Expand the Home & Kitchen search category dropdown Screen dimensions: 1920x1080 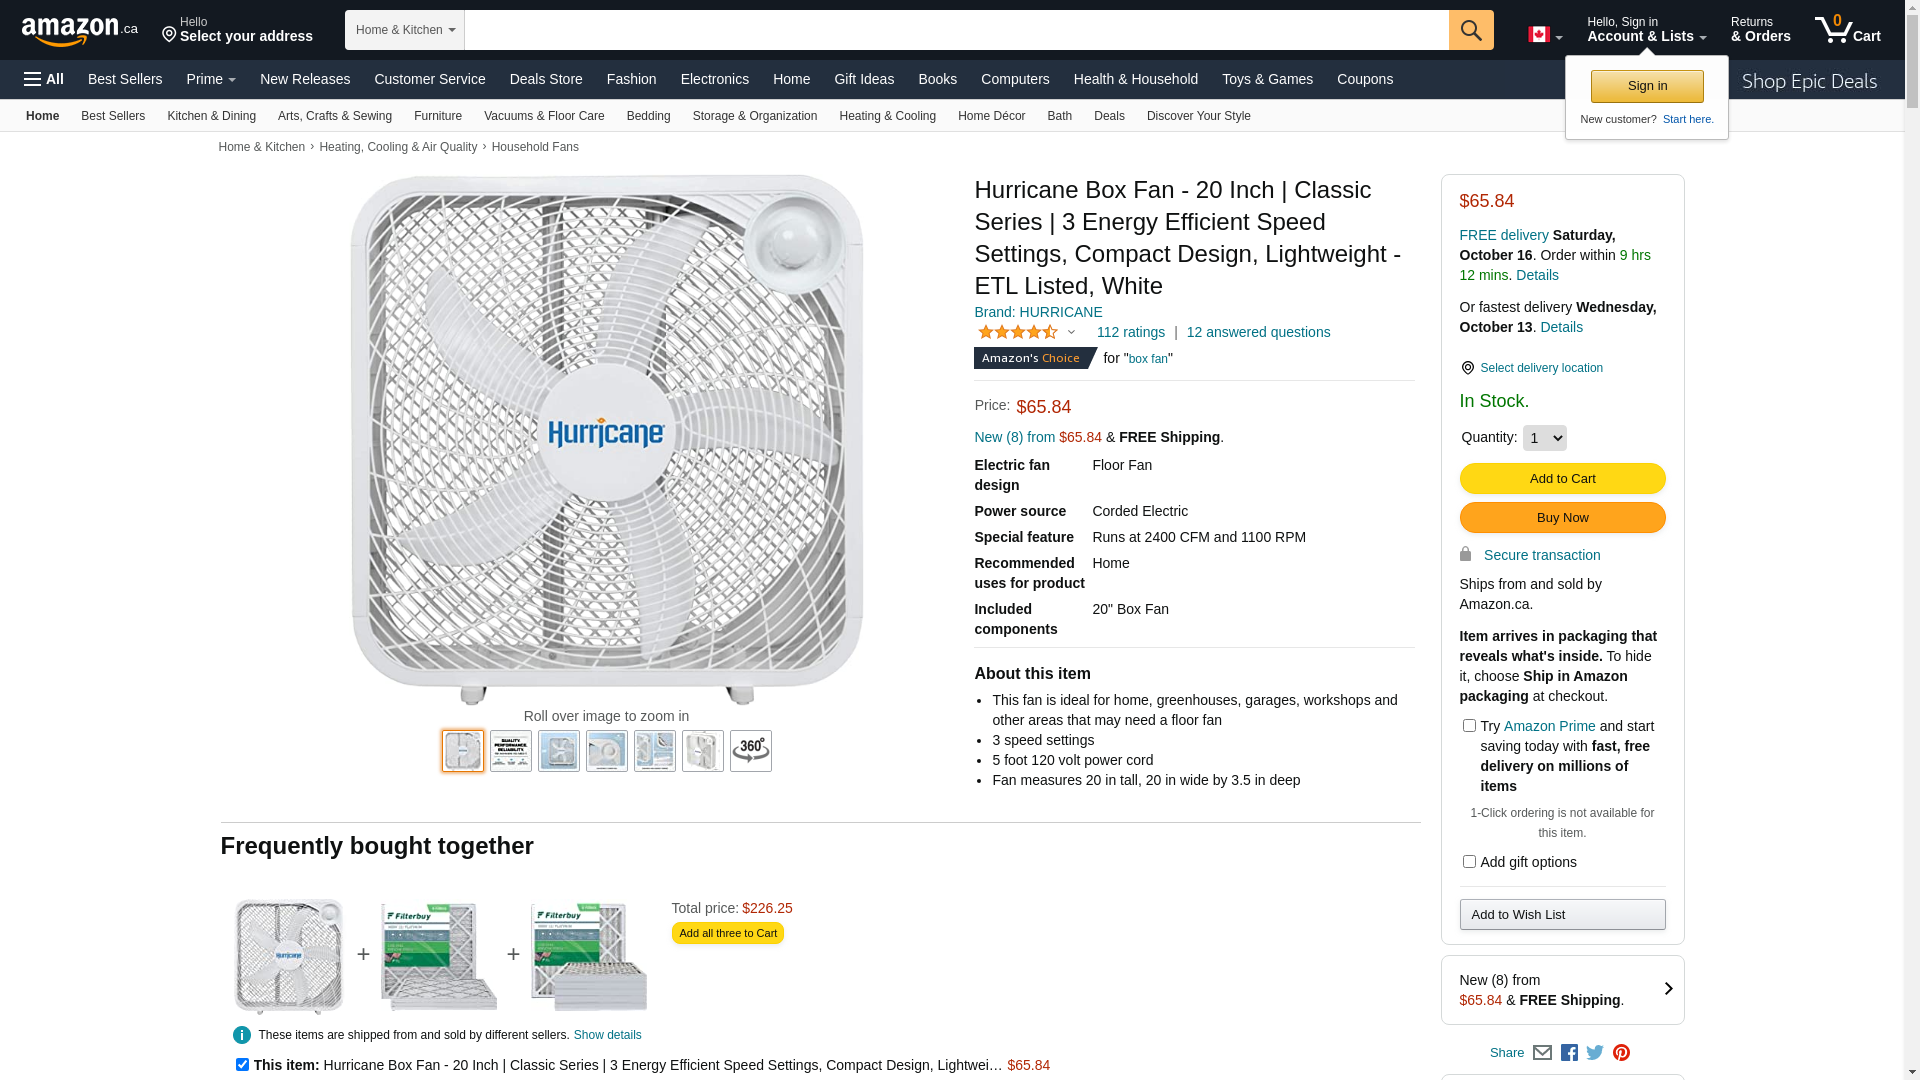(x=405, y=30)
